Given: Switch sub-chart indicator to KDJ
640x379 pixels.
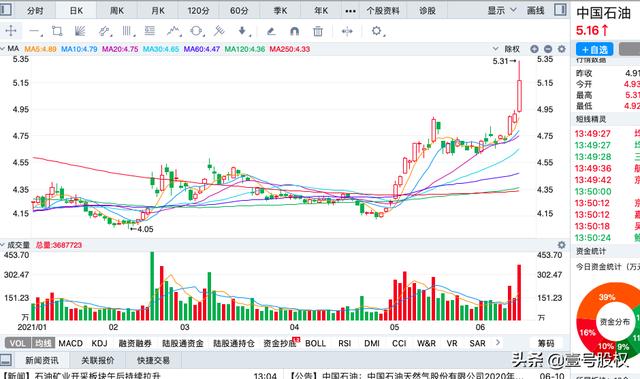Looking at the screenshot, I should (99, 343).
